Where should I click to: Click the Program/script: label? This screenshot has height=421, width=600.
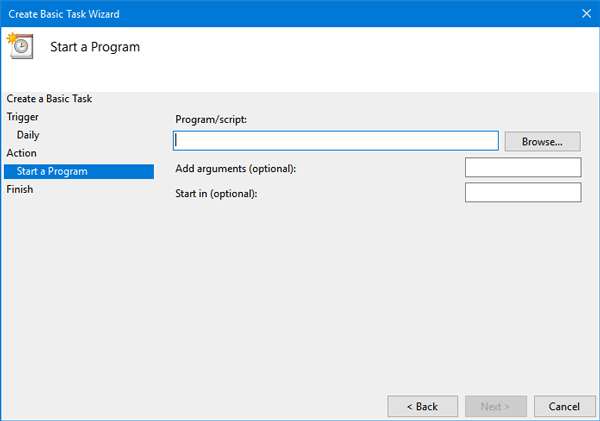[x=211, y=119]
